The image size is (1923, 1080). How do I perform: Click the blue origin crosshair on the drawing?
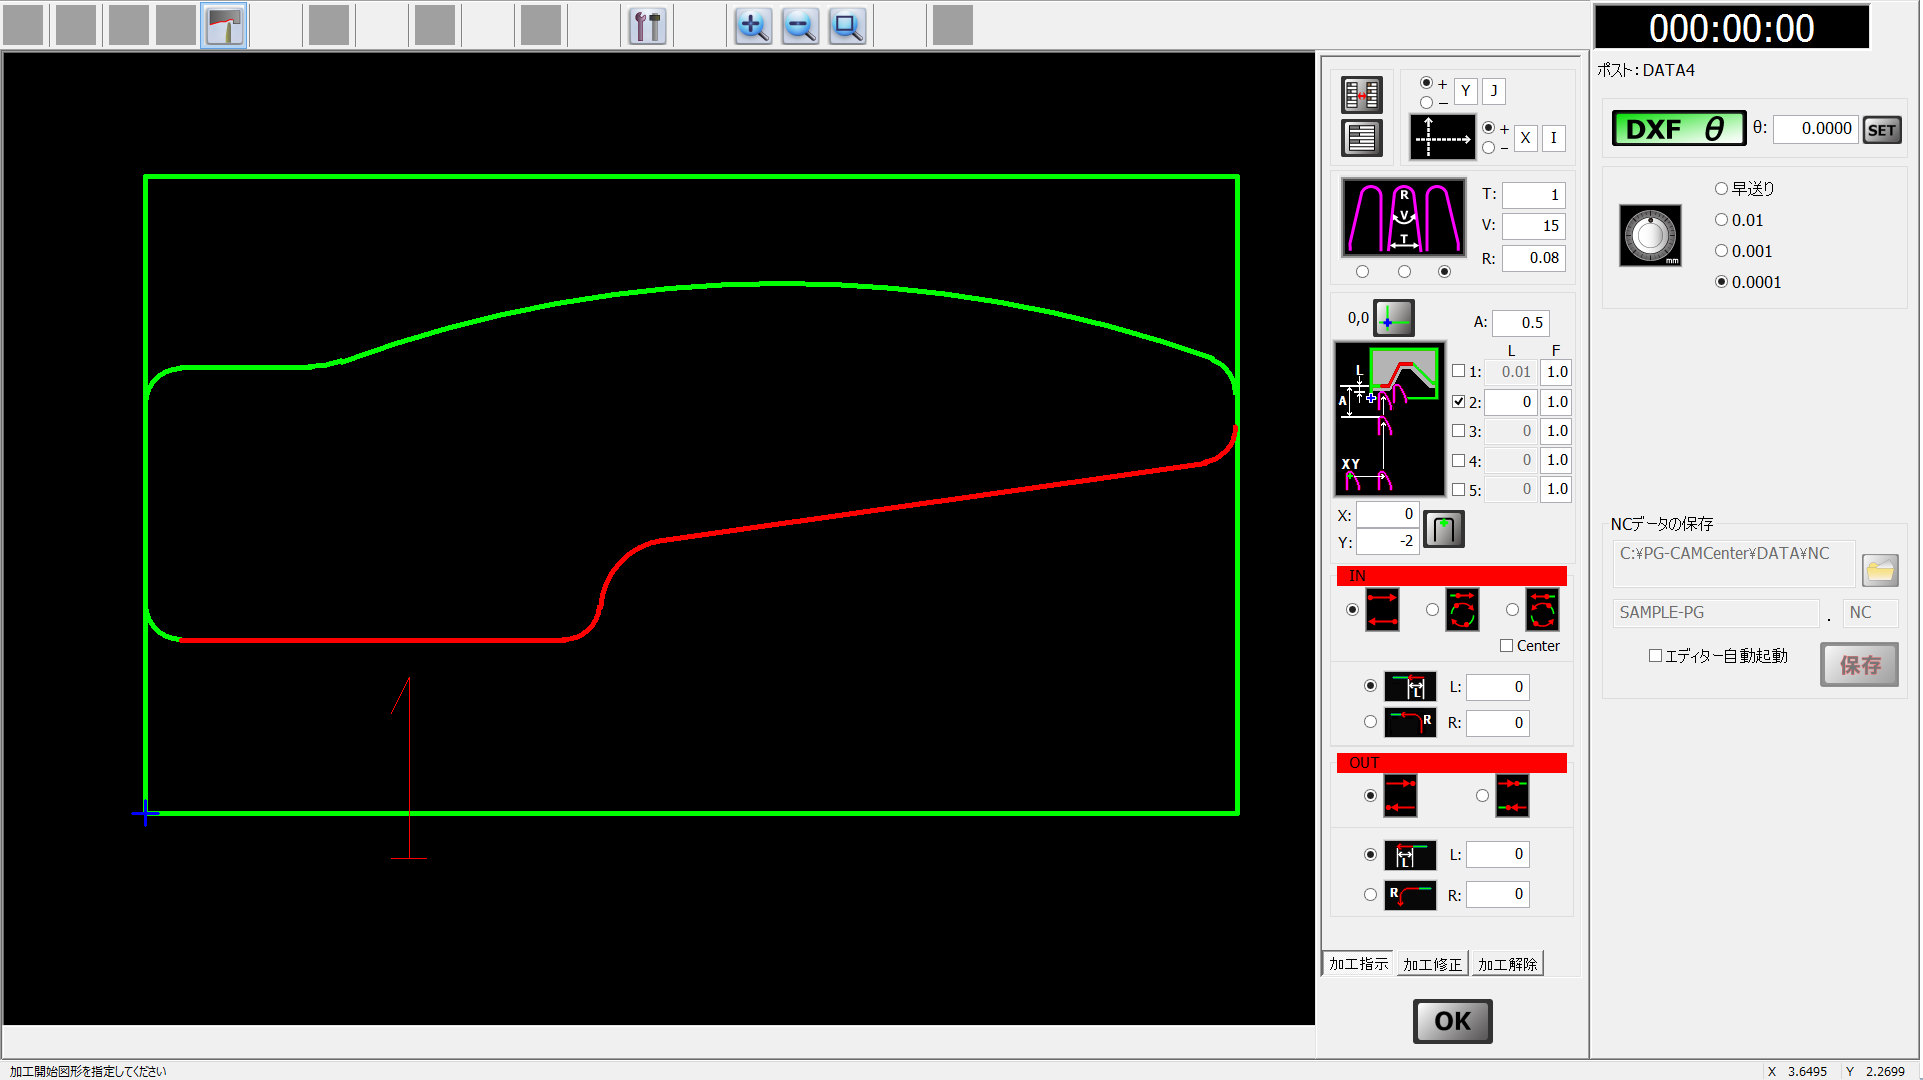(x=145, y=813)
